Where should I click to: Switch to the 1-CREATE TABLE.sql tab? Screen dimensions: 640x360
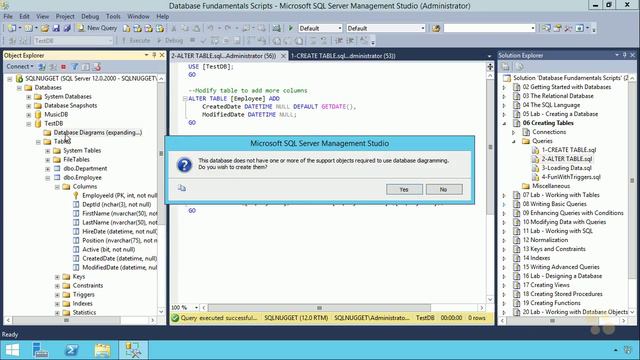click(x=343, y=56)
